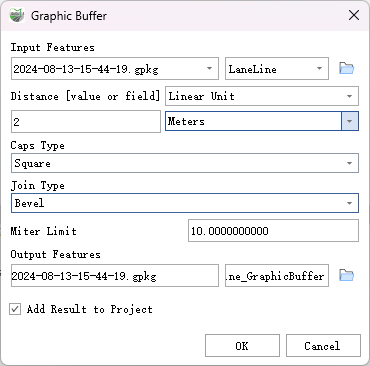Screen dimensions: 370x366
Task: Click the output layer name GraphicBuffer field
Action: point(277,275)
